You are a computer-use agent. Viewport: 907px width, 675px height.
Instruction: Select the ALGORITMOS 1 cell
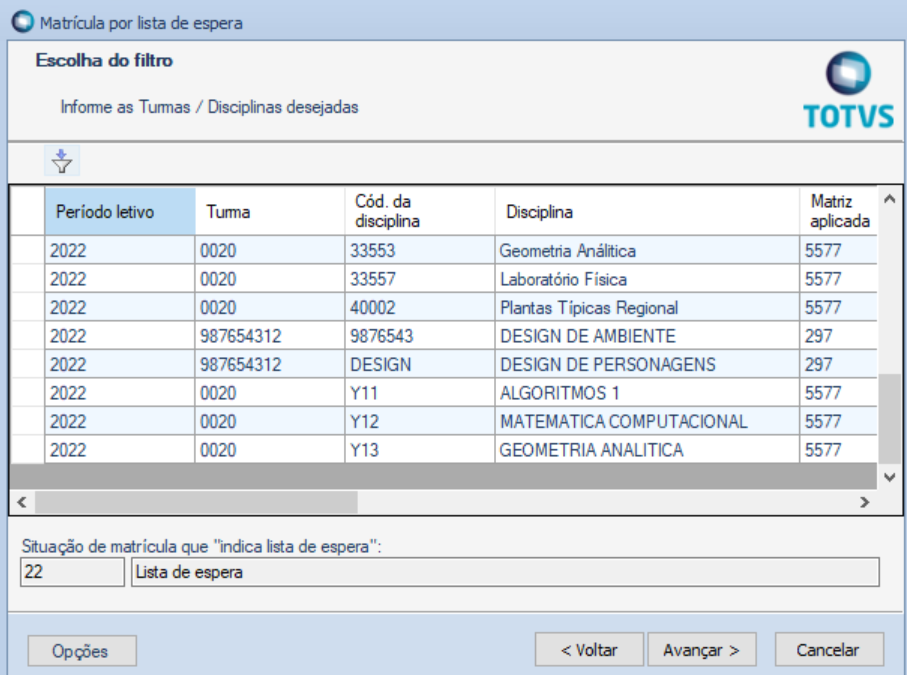click(647, 393)
